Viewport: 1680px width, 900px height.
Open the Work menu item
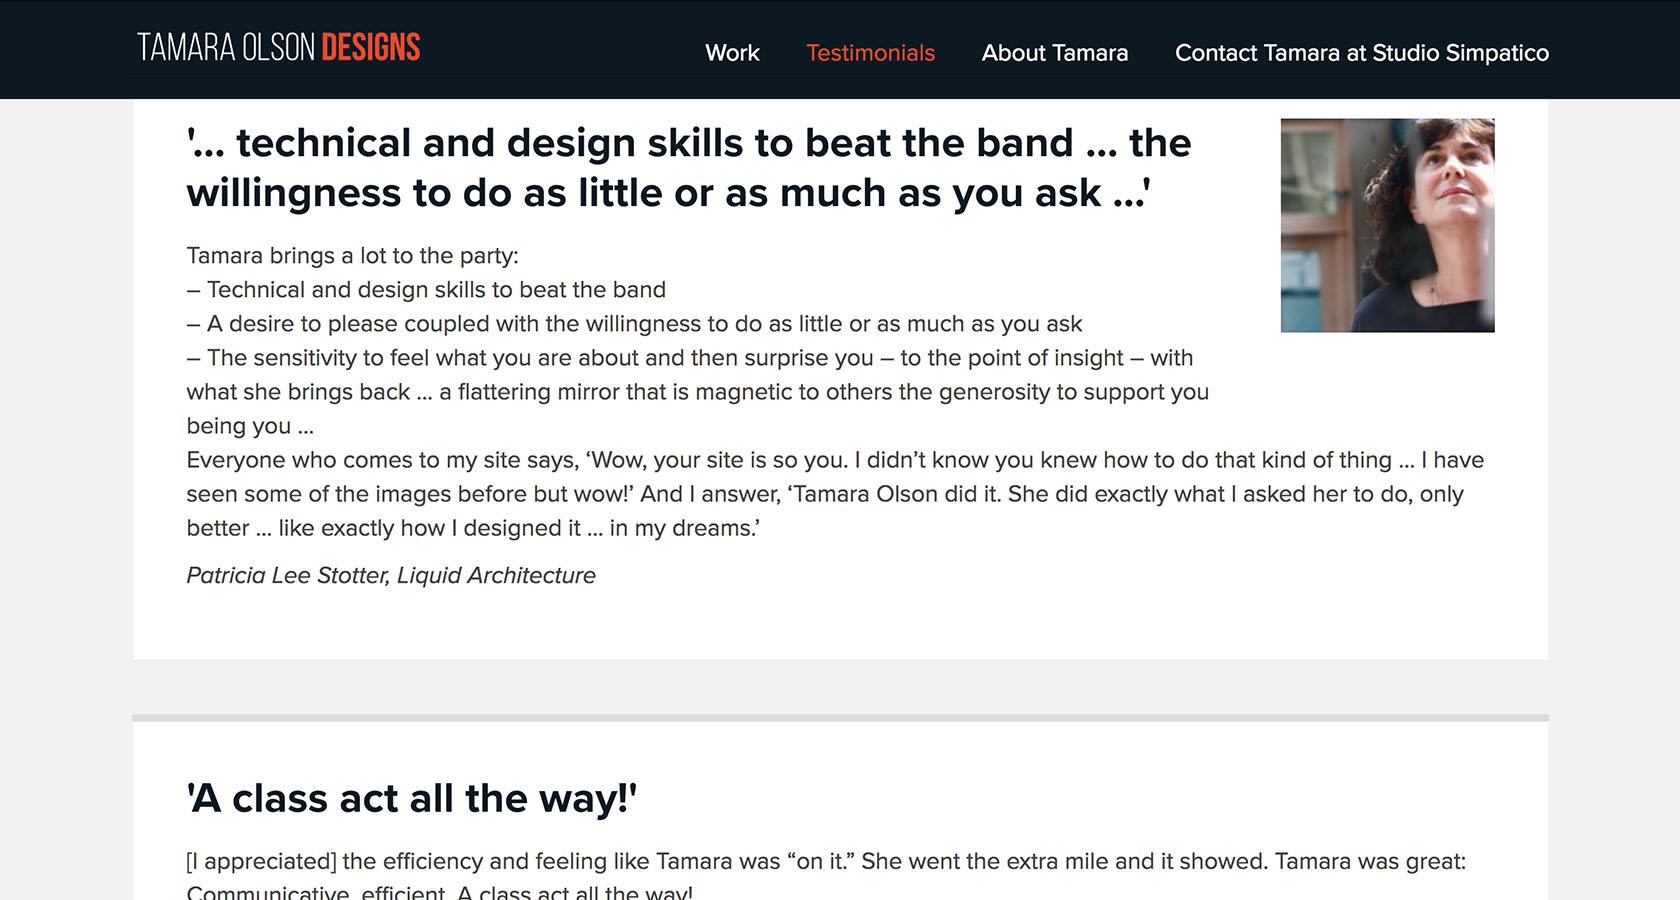pos(732,53)
